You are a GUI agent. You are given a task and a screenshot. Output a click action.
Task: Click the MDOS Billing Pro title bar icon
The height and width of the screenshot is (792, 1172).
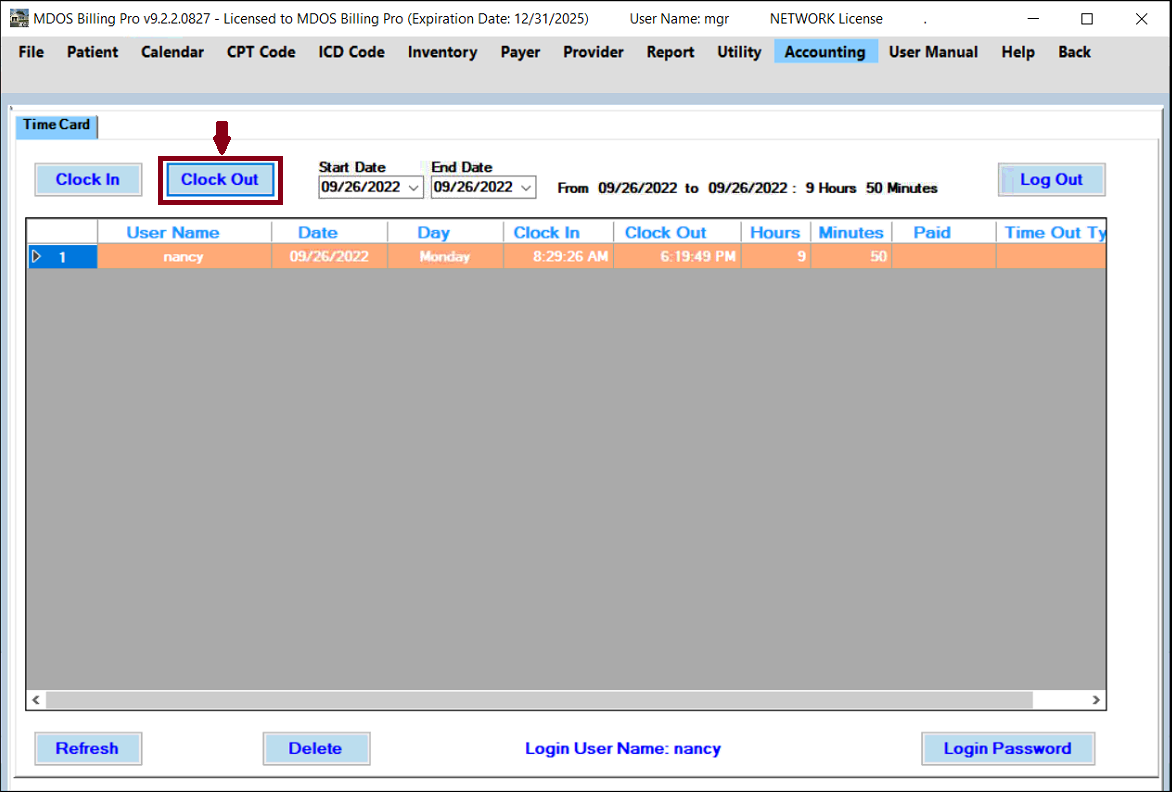click(x=18, y=18)
